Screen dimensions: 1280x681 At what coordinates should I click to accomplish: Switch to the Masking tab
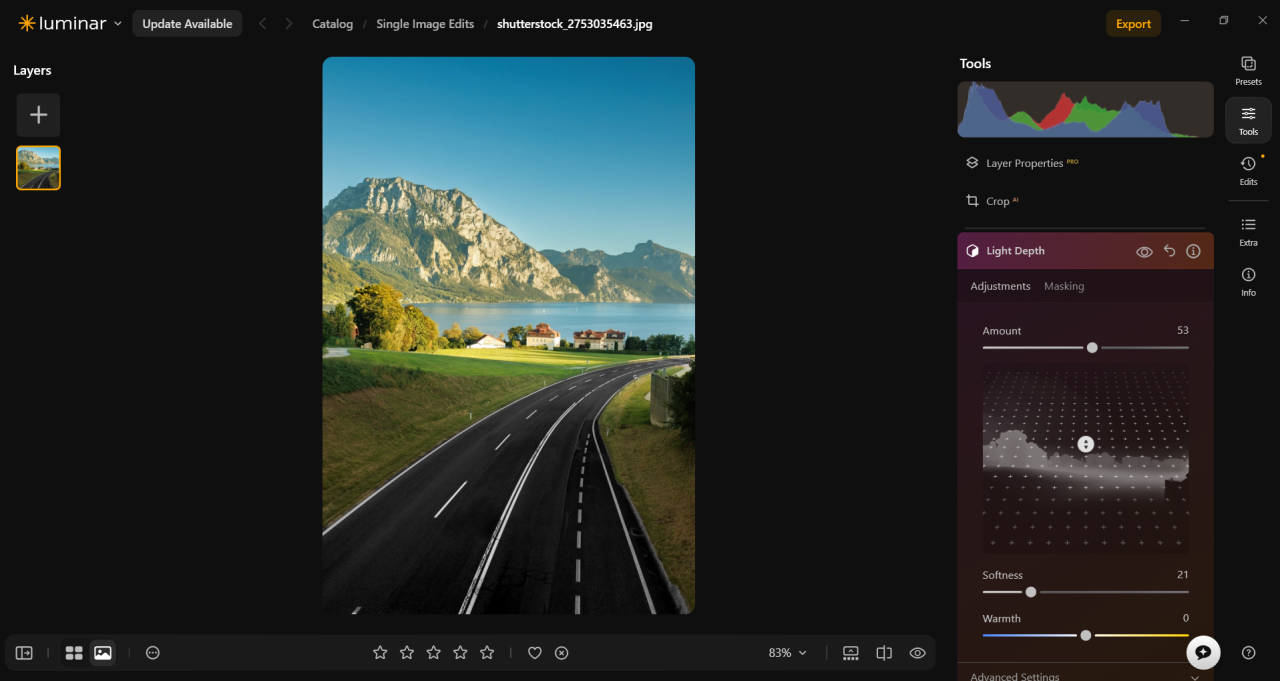(x=1064, y=286)
